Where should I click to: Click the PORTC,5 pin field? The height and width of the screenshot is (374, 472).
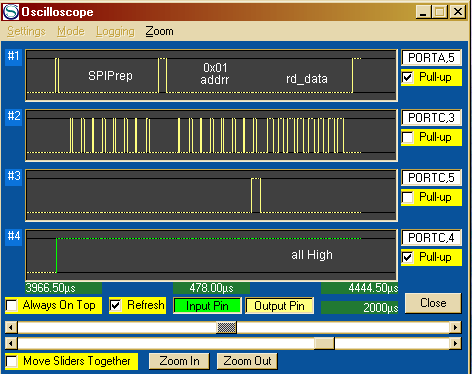[x=431, y=178]
